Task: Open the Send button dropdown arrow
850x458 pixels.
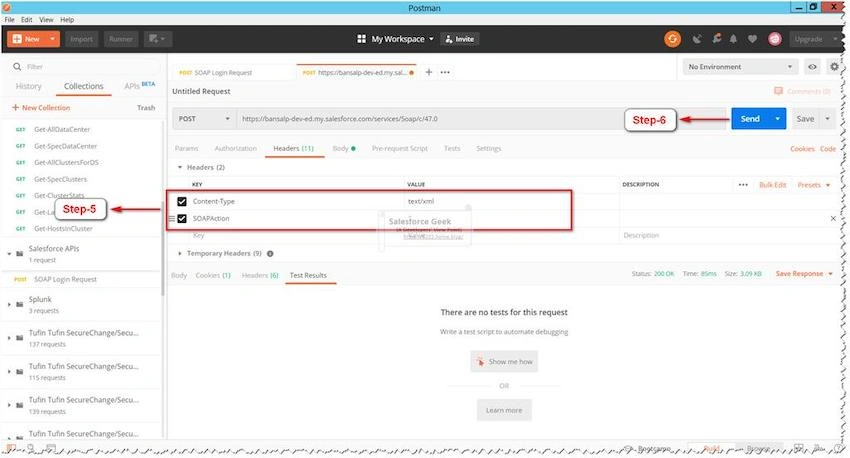Action: click(x=777, y=119)
